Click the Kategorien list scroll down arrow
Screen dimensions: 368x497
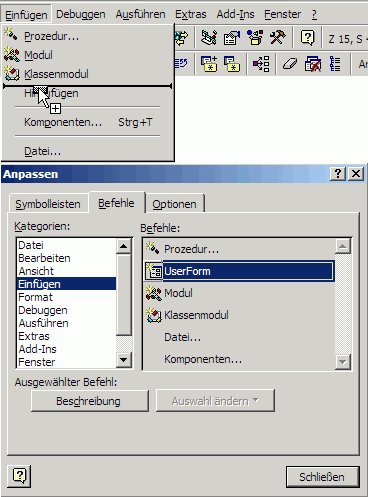(124, 360)
